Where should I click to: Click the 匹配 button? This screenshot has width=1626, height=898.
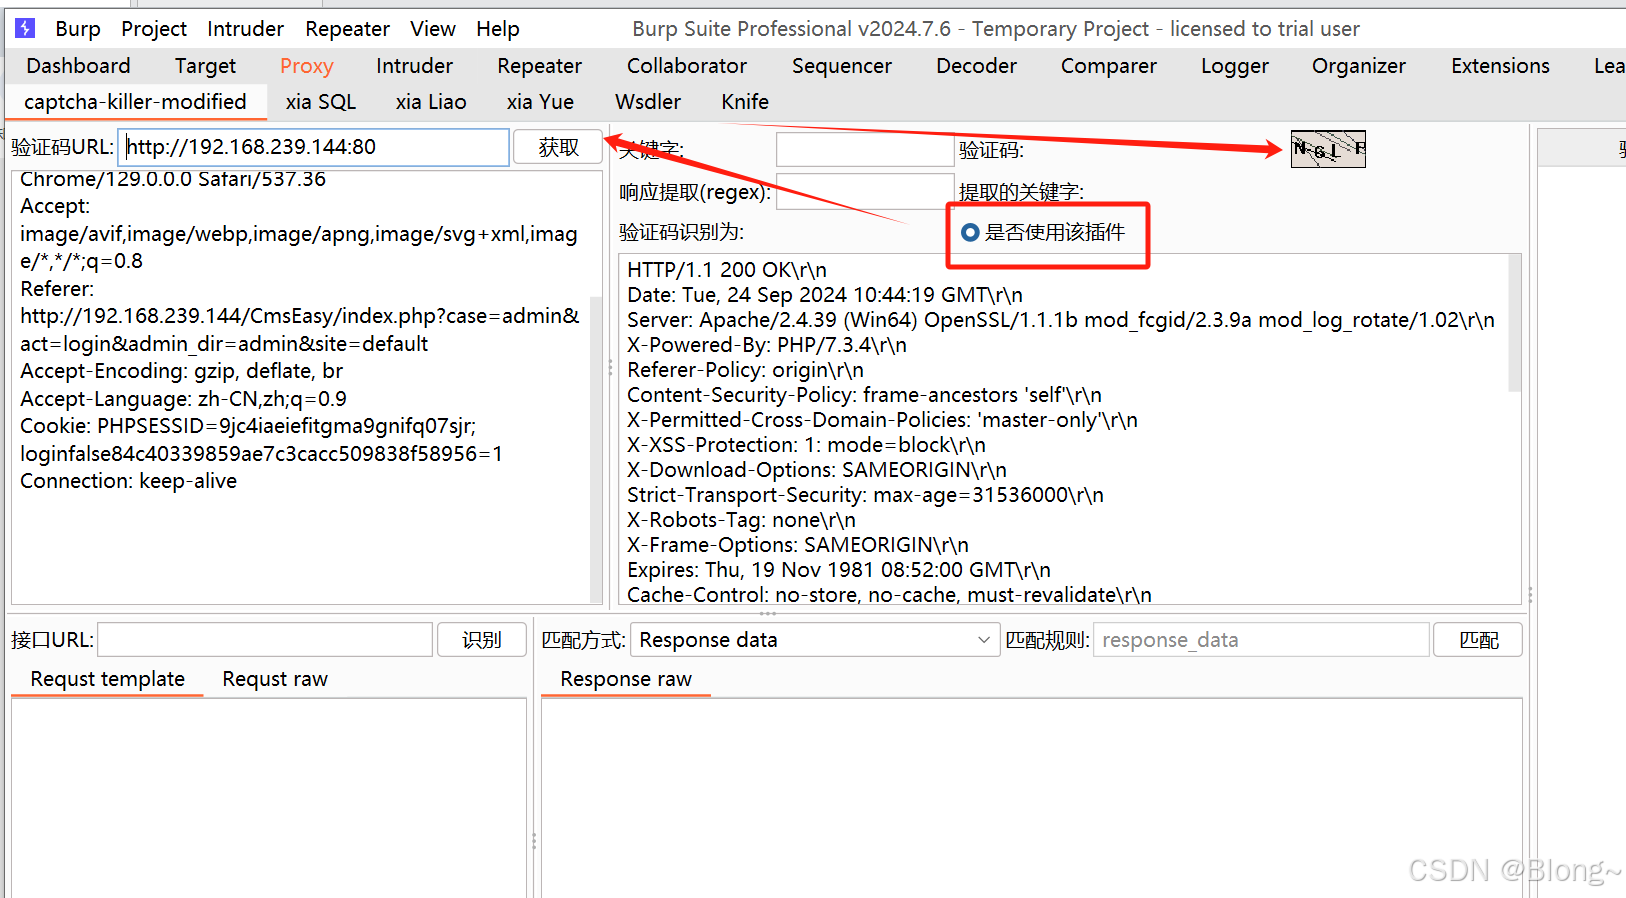1478,640
